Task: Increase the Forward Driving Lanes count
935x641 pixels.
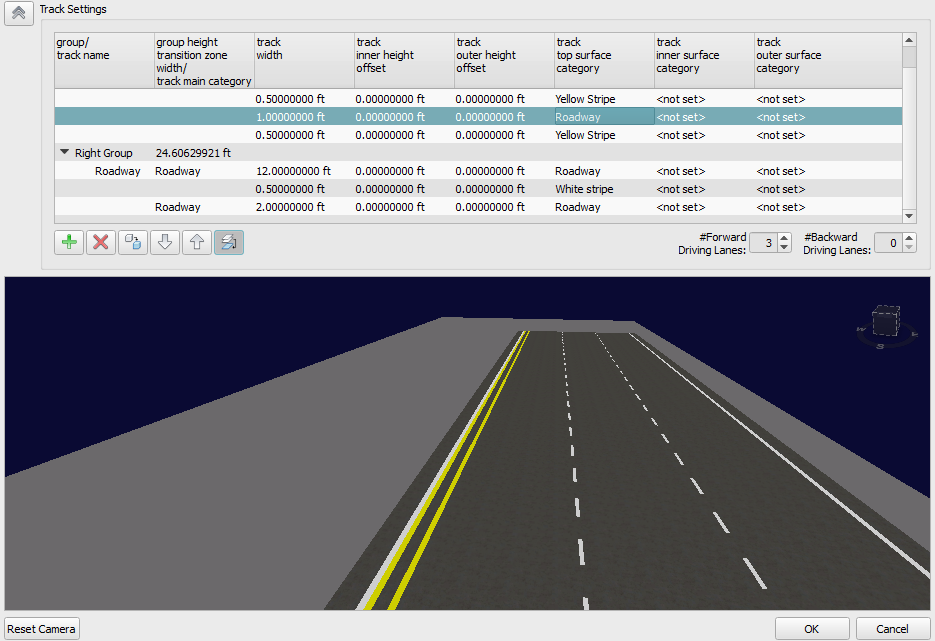Action: [x=784, y=237]
